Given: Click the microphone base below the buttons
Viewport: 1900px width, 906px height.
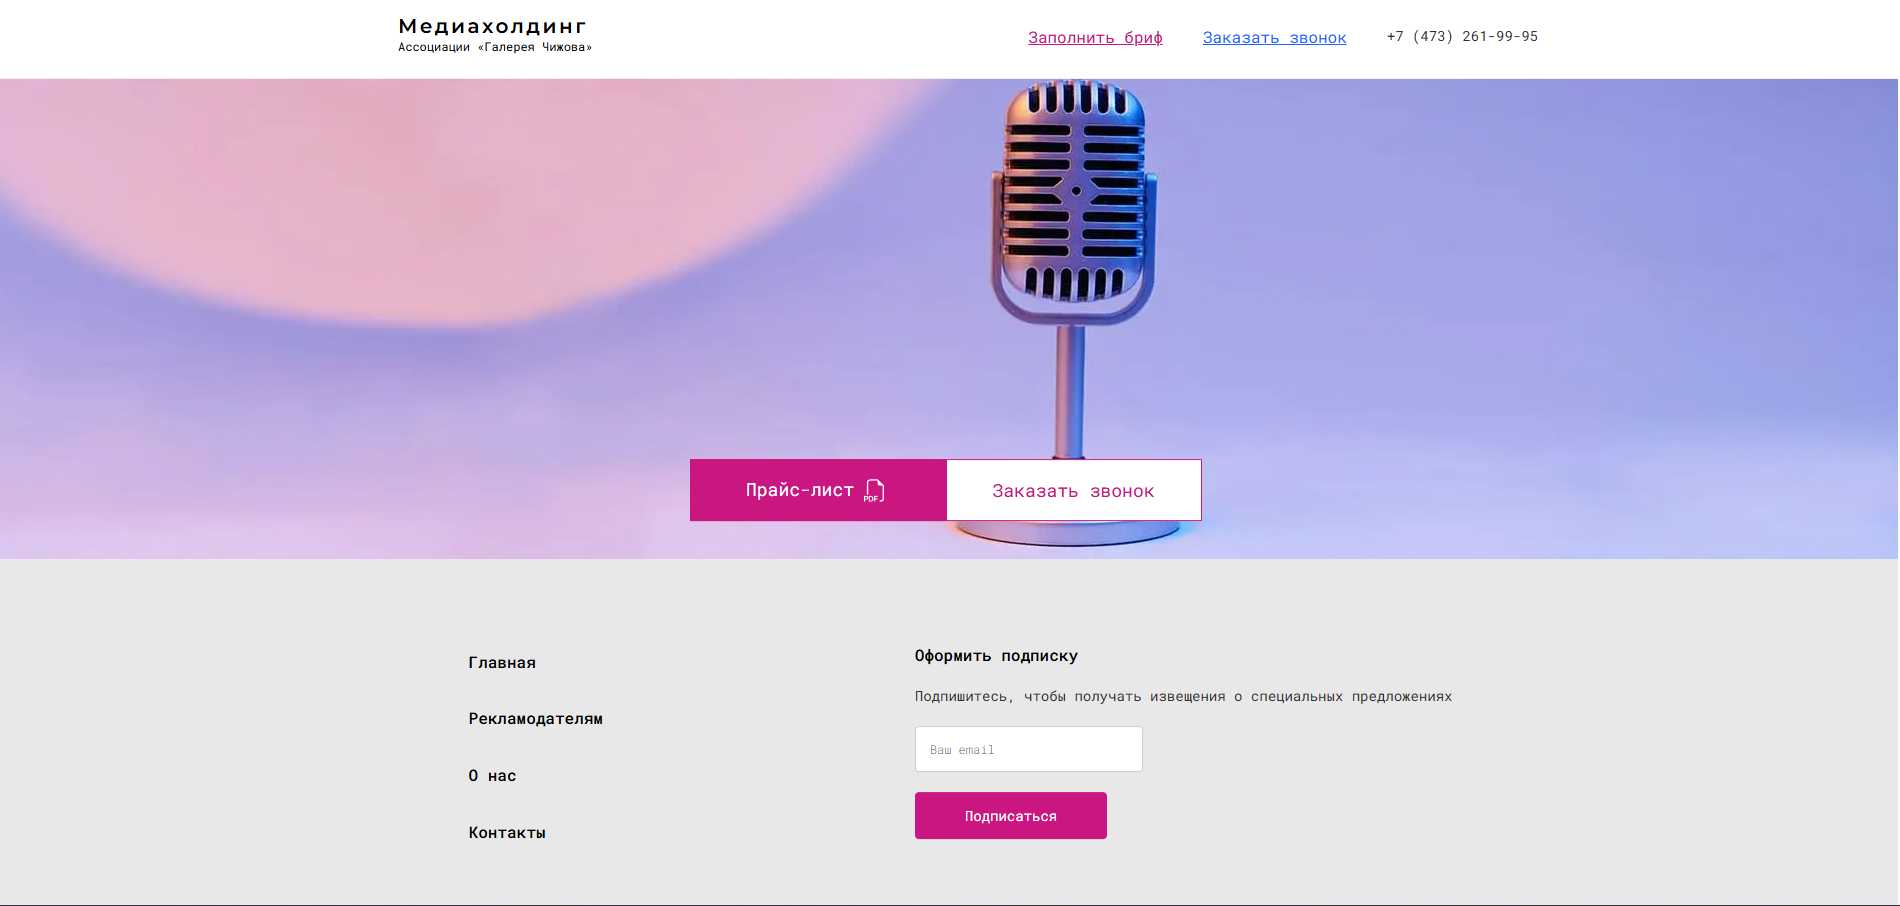Looking at the screenshot, I should point(1070,534).
